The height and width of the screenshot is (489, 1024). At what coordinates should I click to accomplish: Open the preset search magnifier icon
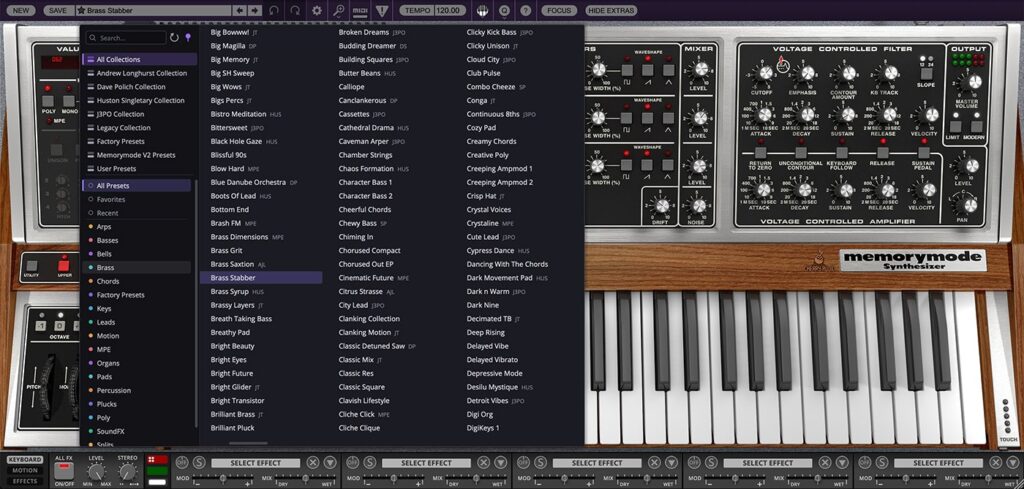click(x=338, y=10)
